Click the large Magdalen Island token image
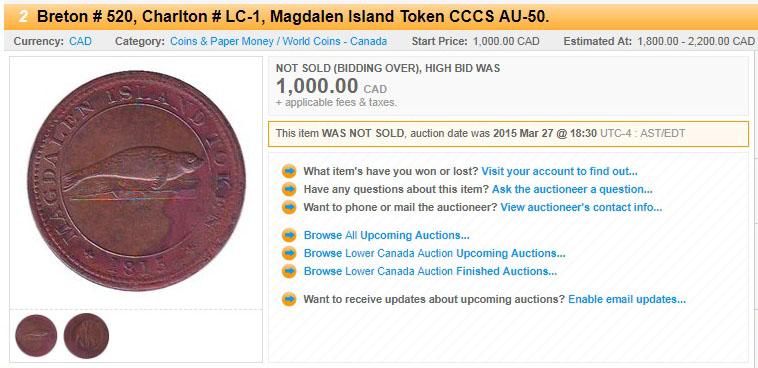 (x=136, y=180)
